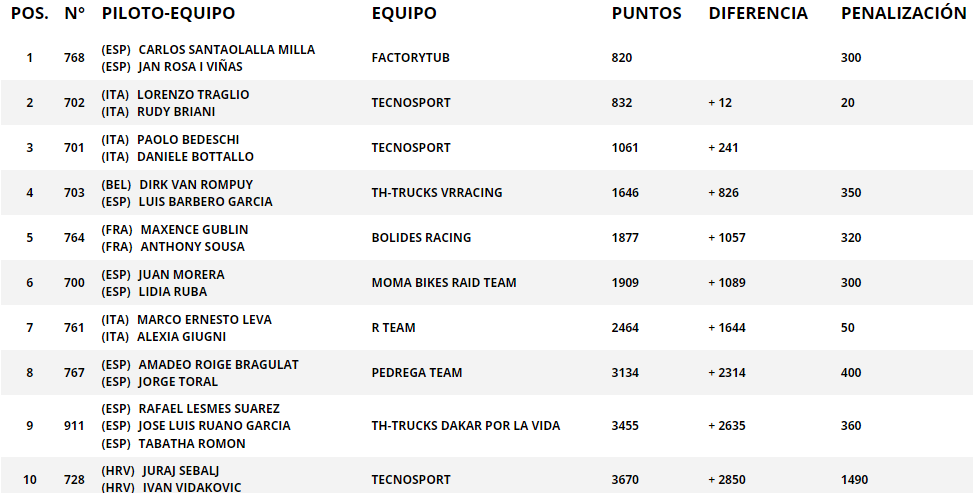Click the PILOTO-EQUIPO column header

(x=168, y=13)
